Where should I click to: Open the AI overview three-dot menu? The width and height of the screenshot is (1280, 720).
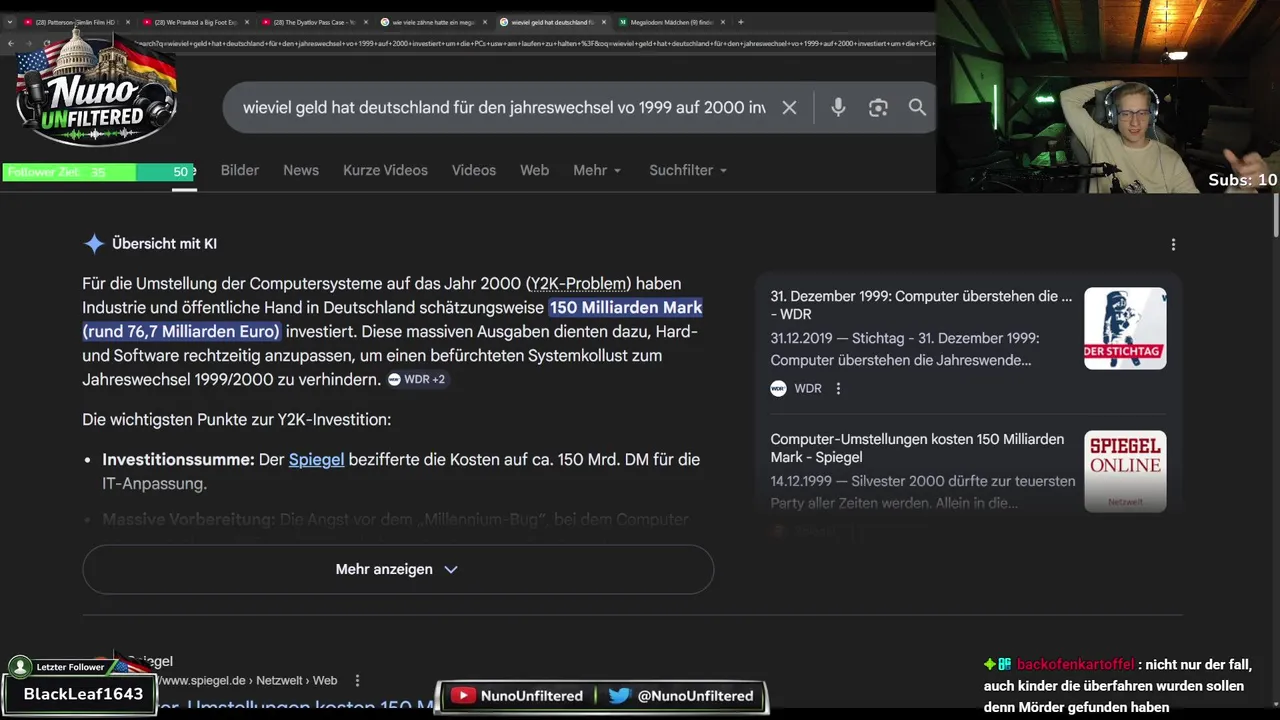[1173, 244]
